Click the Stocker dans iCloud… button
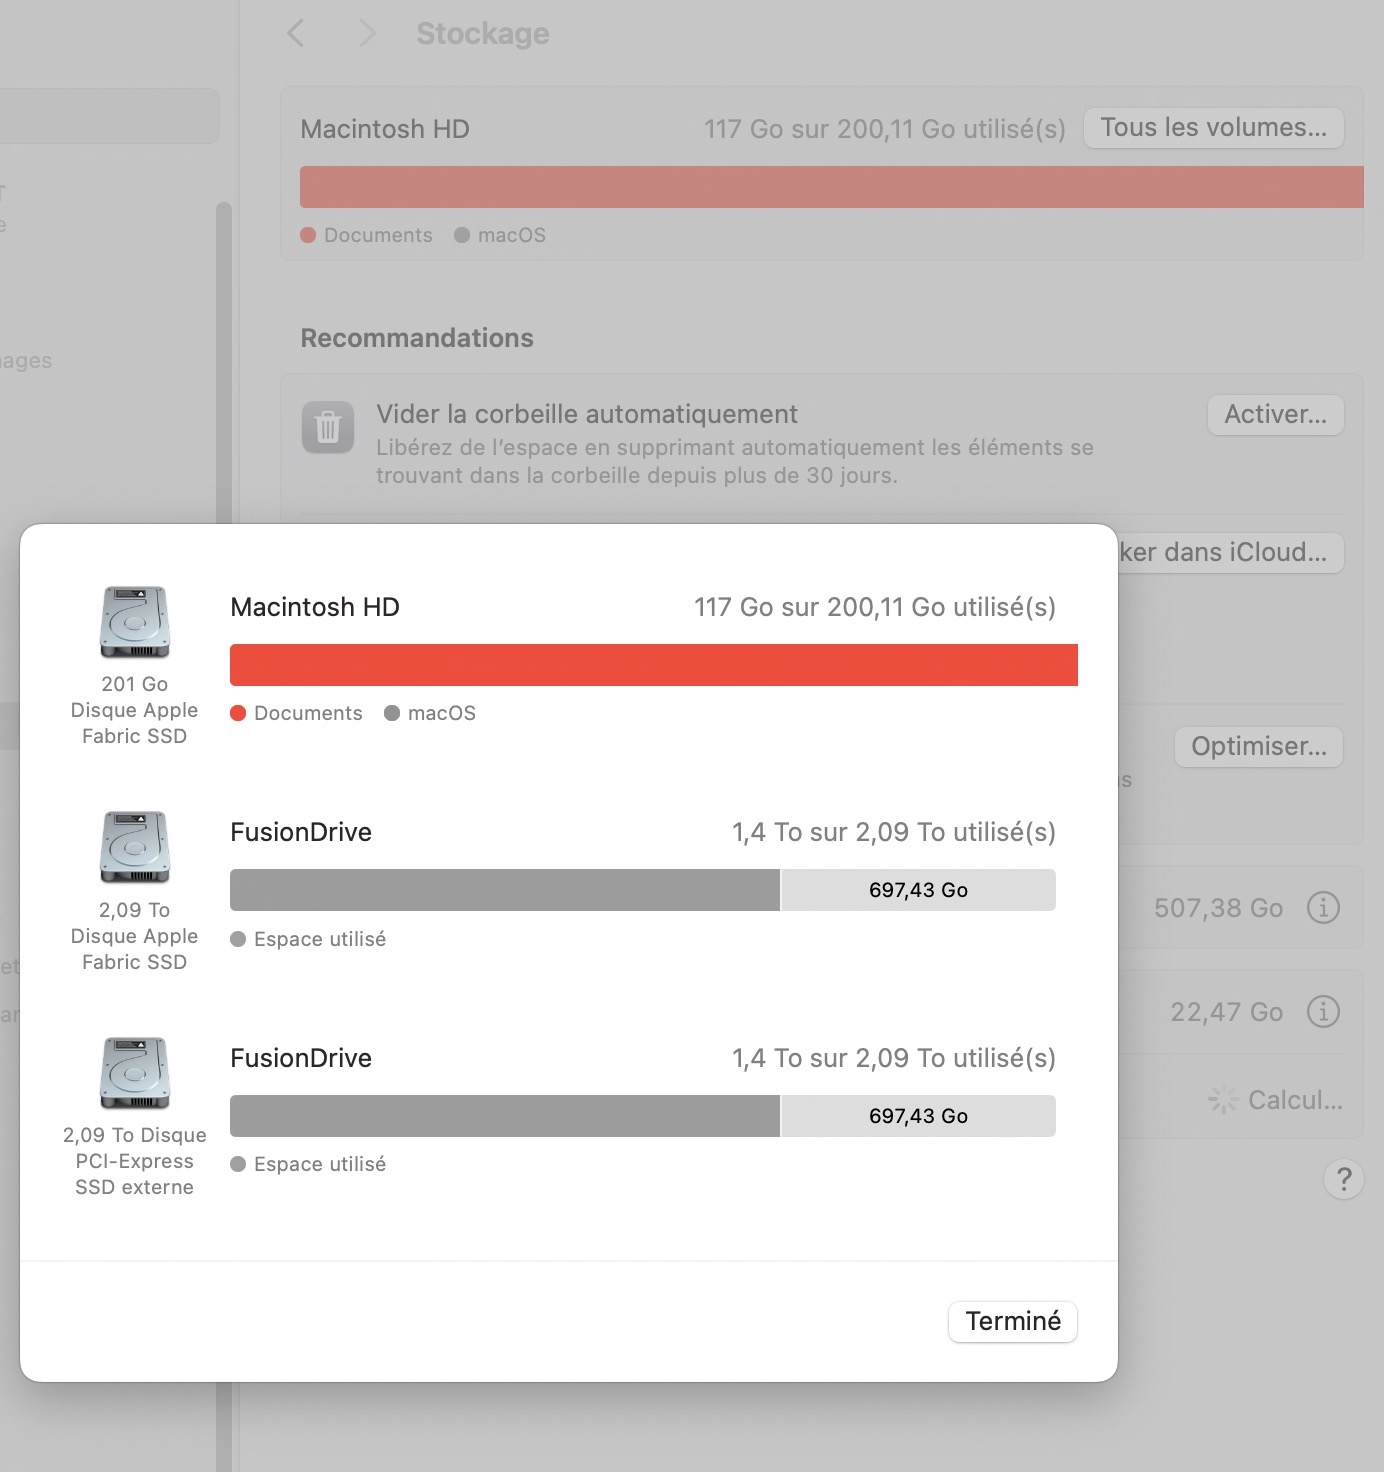Image resolution: width=1384 pixels, height=1472 pixels. coord(1230,553)
